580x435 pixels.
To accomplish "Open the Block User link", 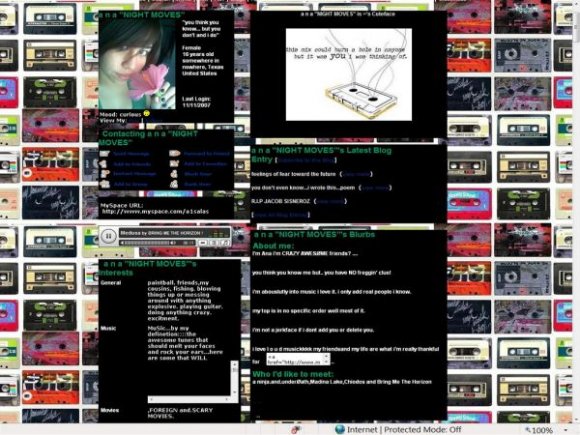I will click(198, 174).
